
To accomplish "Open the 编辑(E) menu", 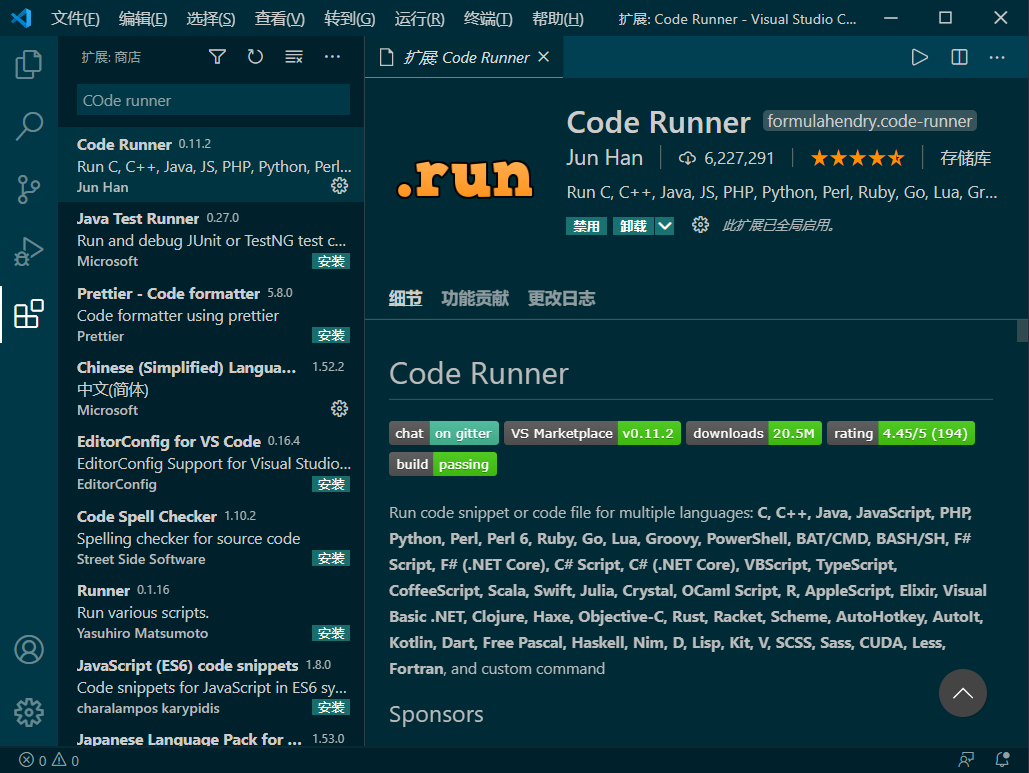I will click(x=143, y=18).
